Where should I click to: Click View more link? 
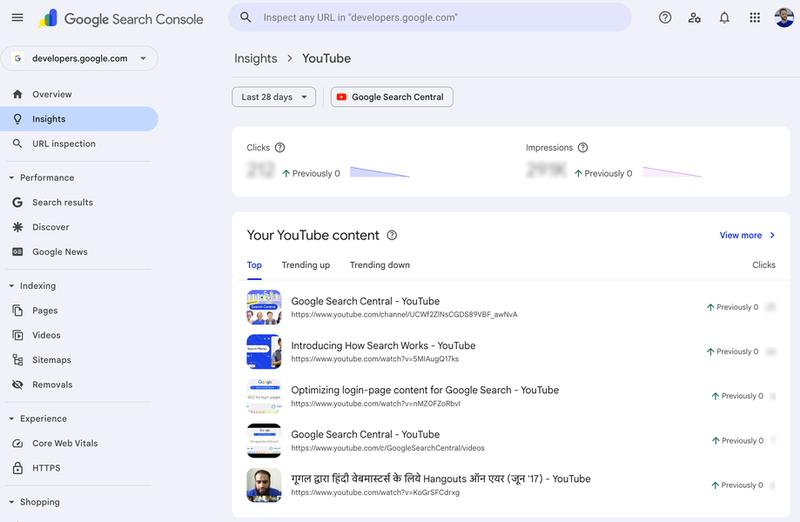tap(740, 235)
